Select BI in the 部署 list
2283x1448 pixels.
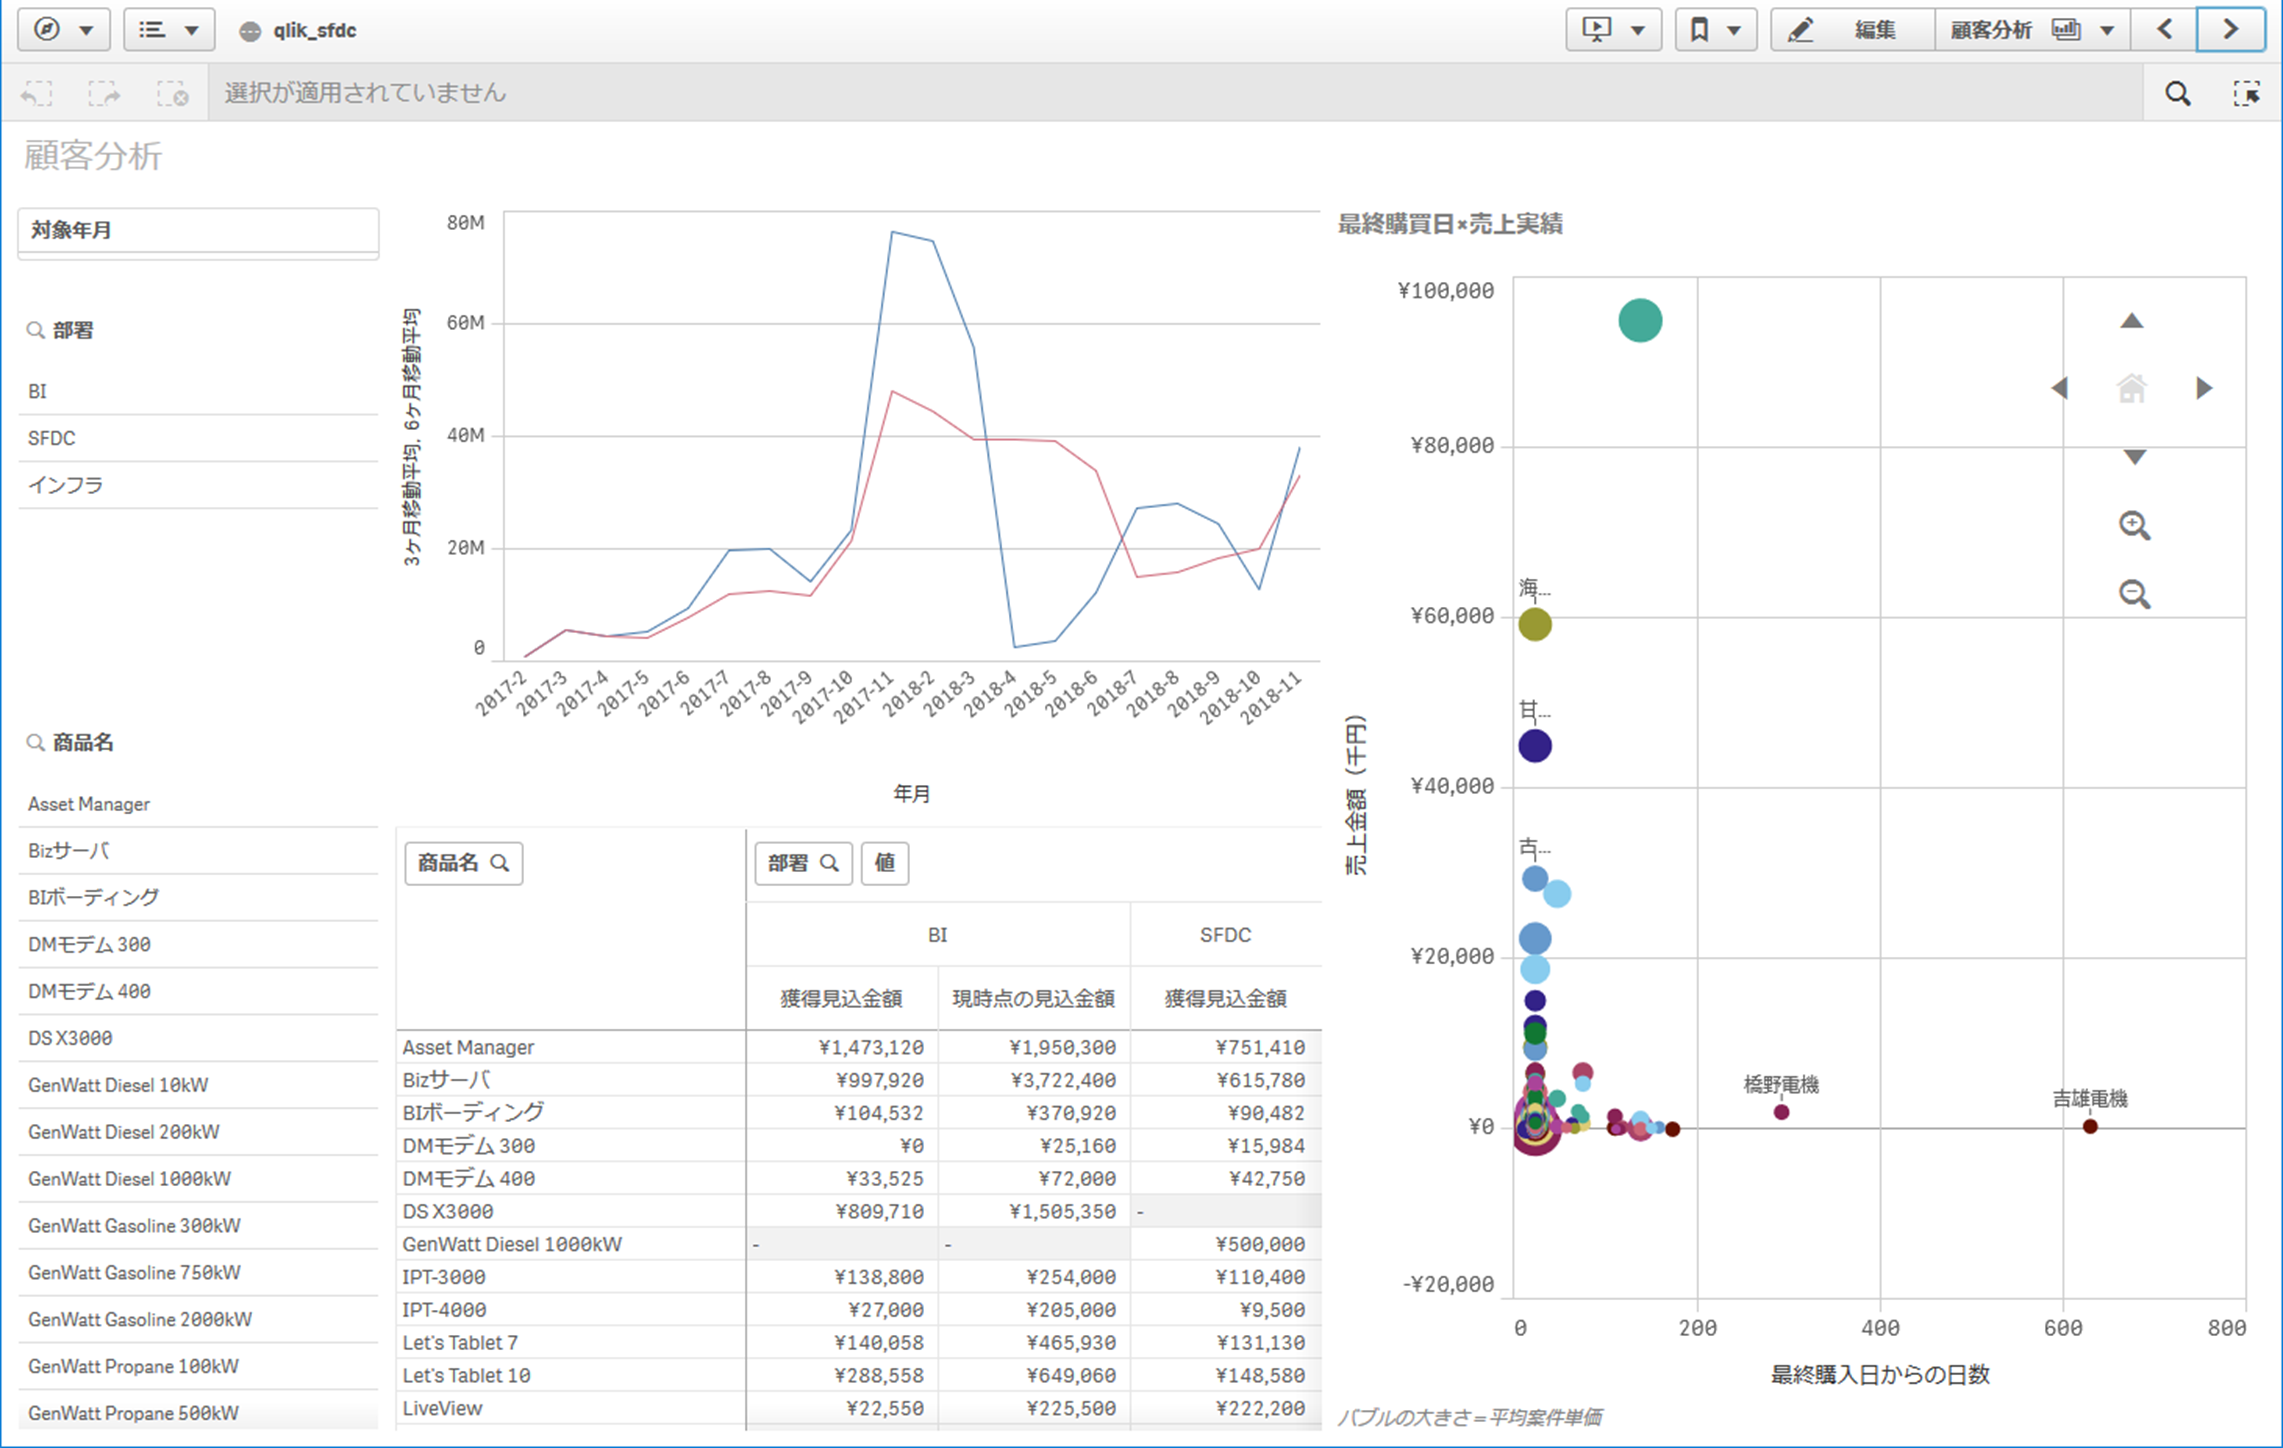pos(198,392)
